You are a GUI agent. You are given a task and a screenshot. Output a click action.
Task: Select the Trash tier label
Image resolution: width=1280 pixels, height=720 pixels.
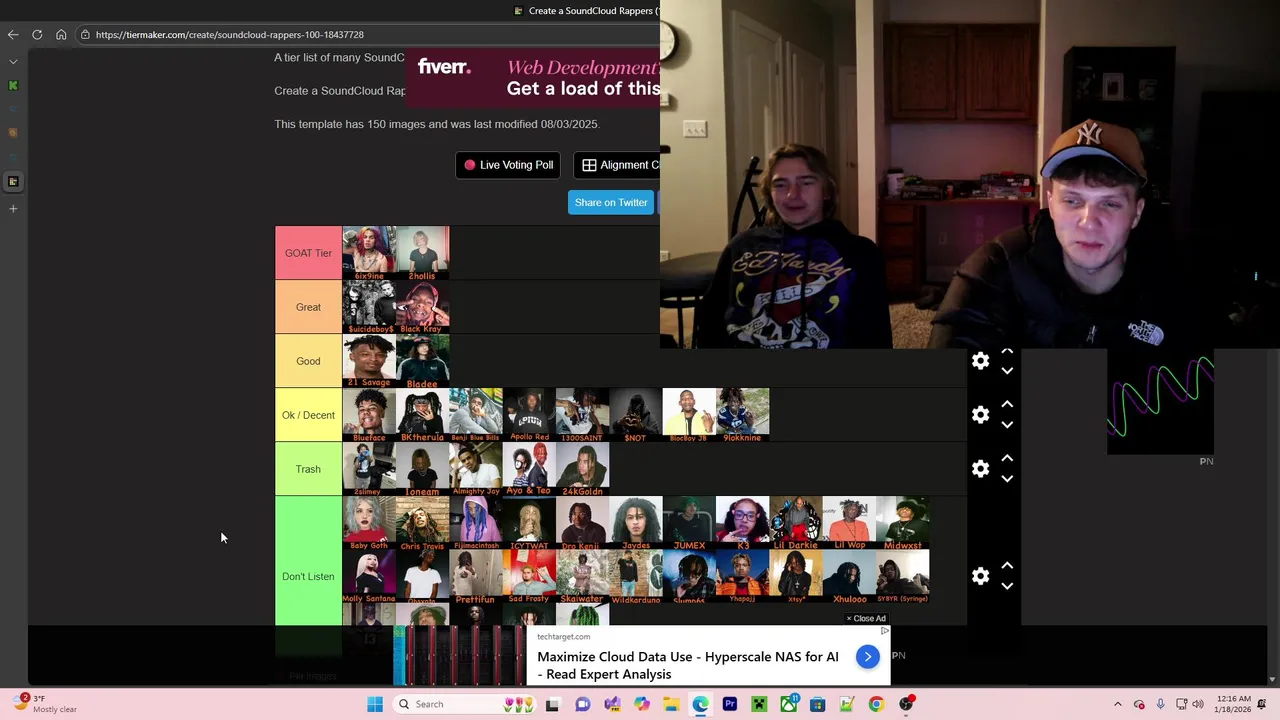[x=308, y=469]
